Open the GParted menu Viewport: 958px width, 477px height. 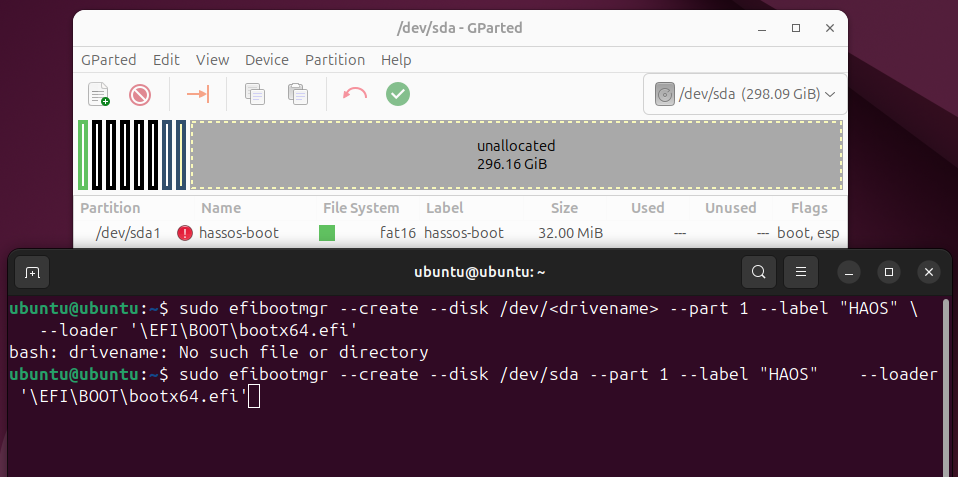(108, 60)
